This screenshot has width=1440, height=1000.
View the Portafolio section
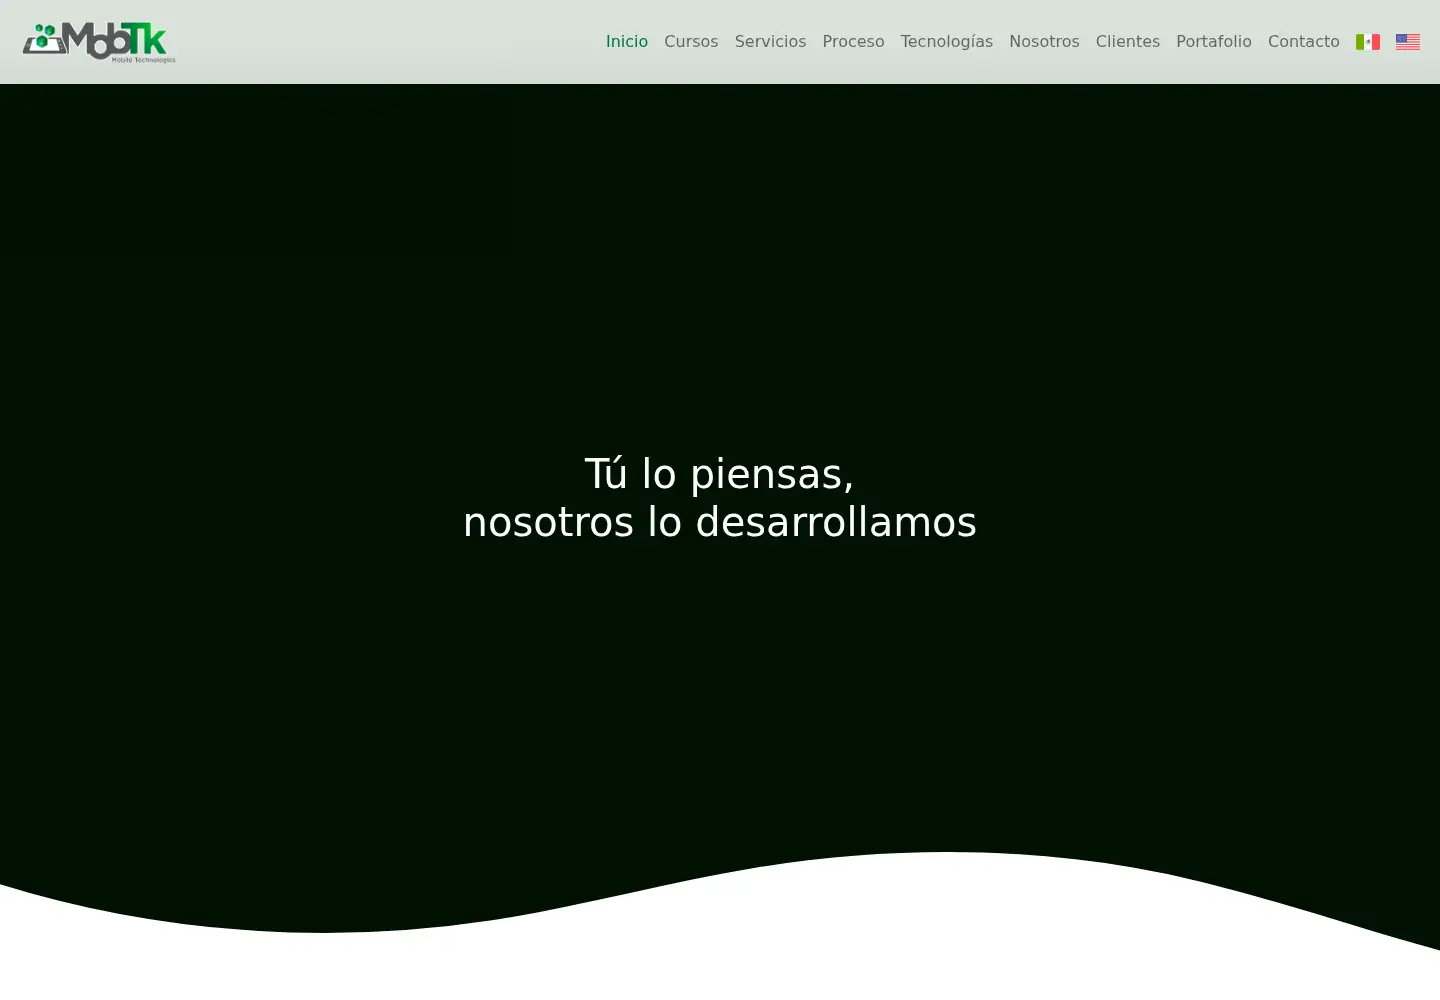coord(1213,42)
